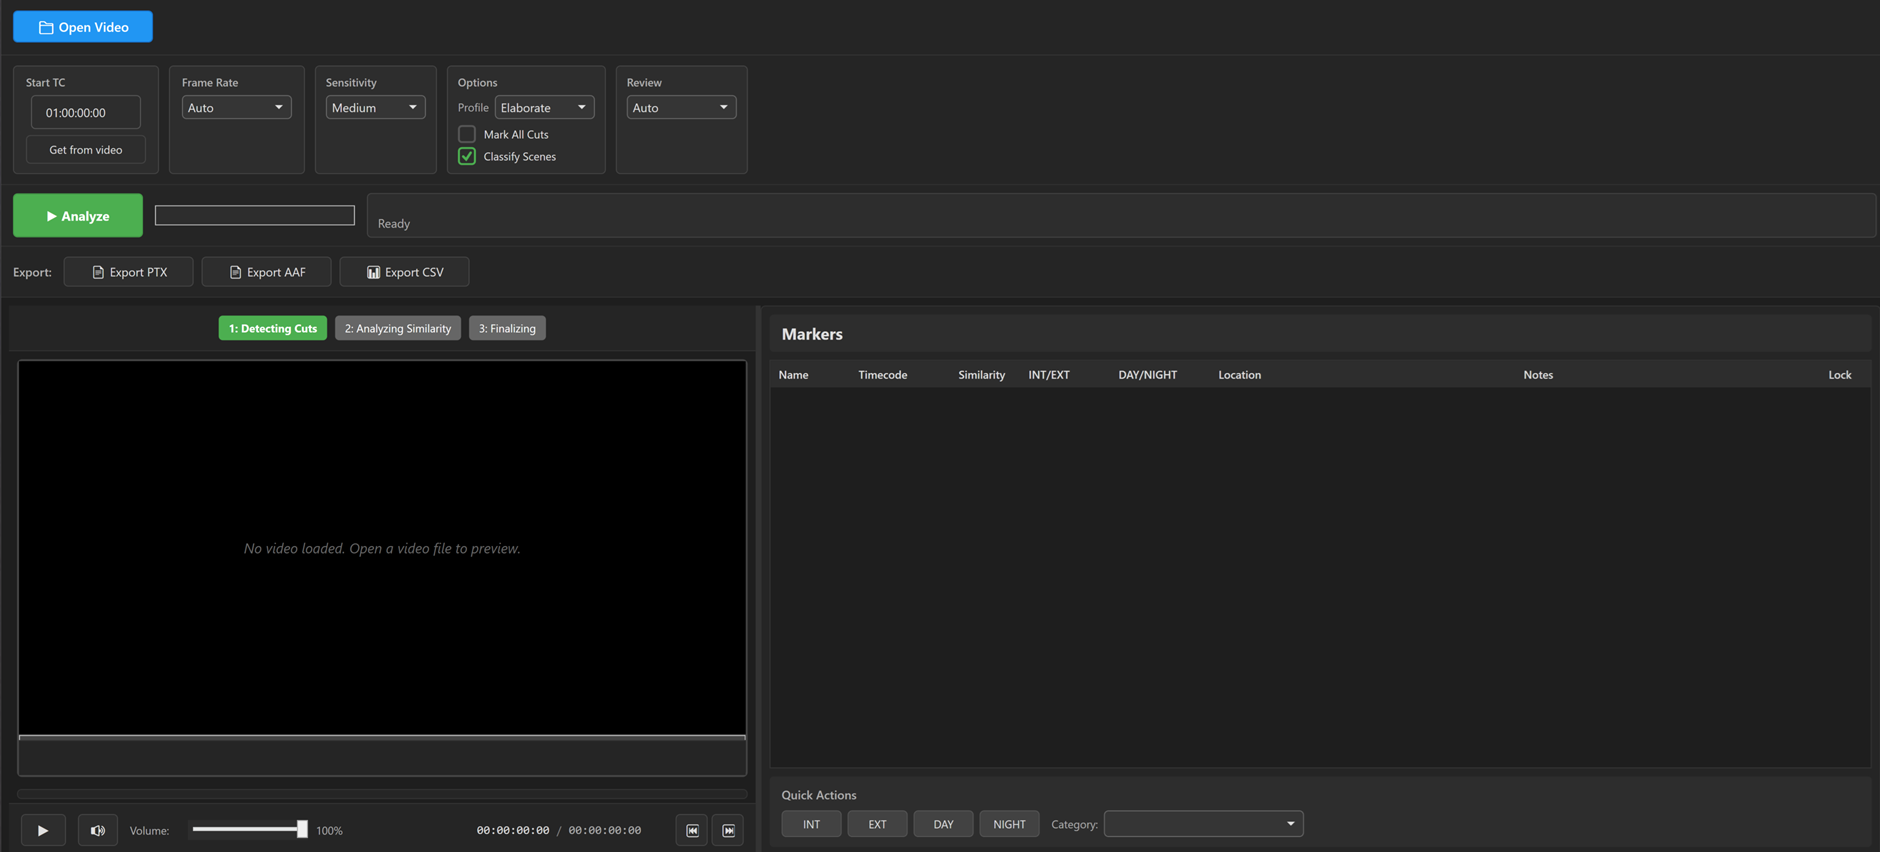Click the Ready status text
The image size is (1880, 852).
394,223
